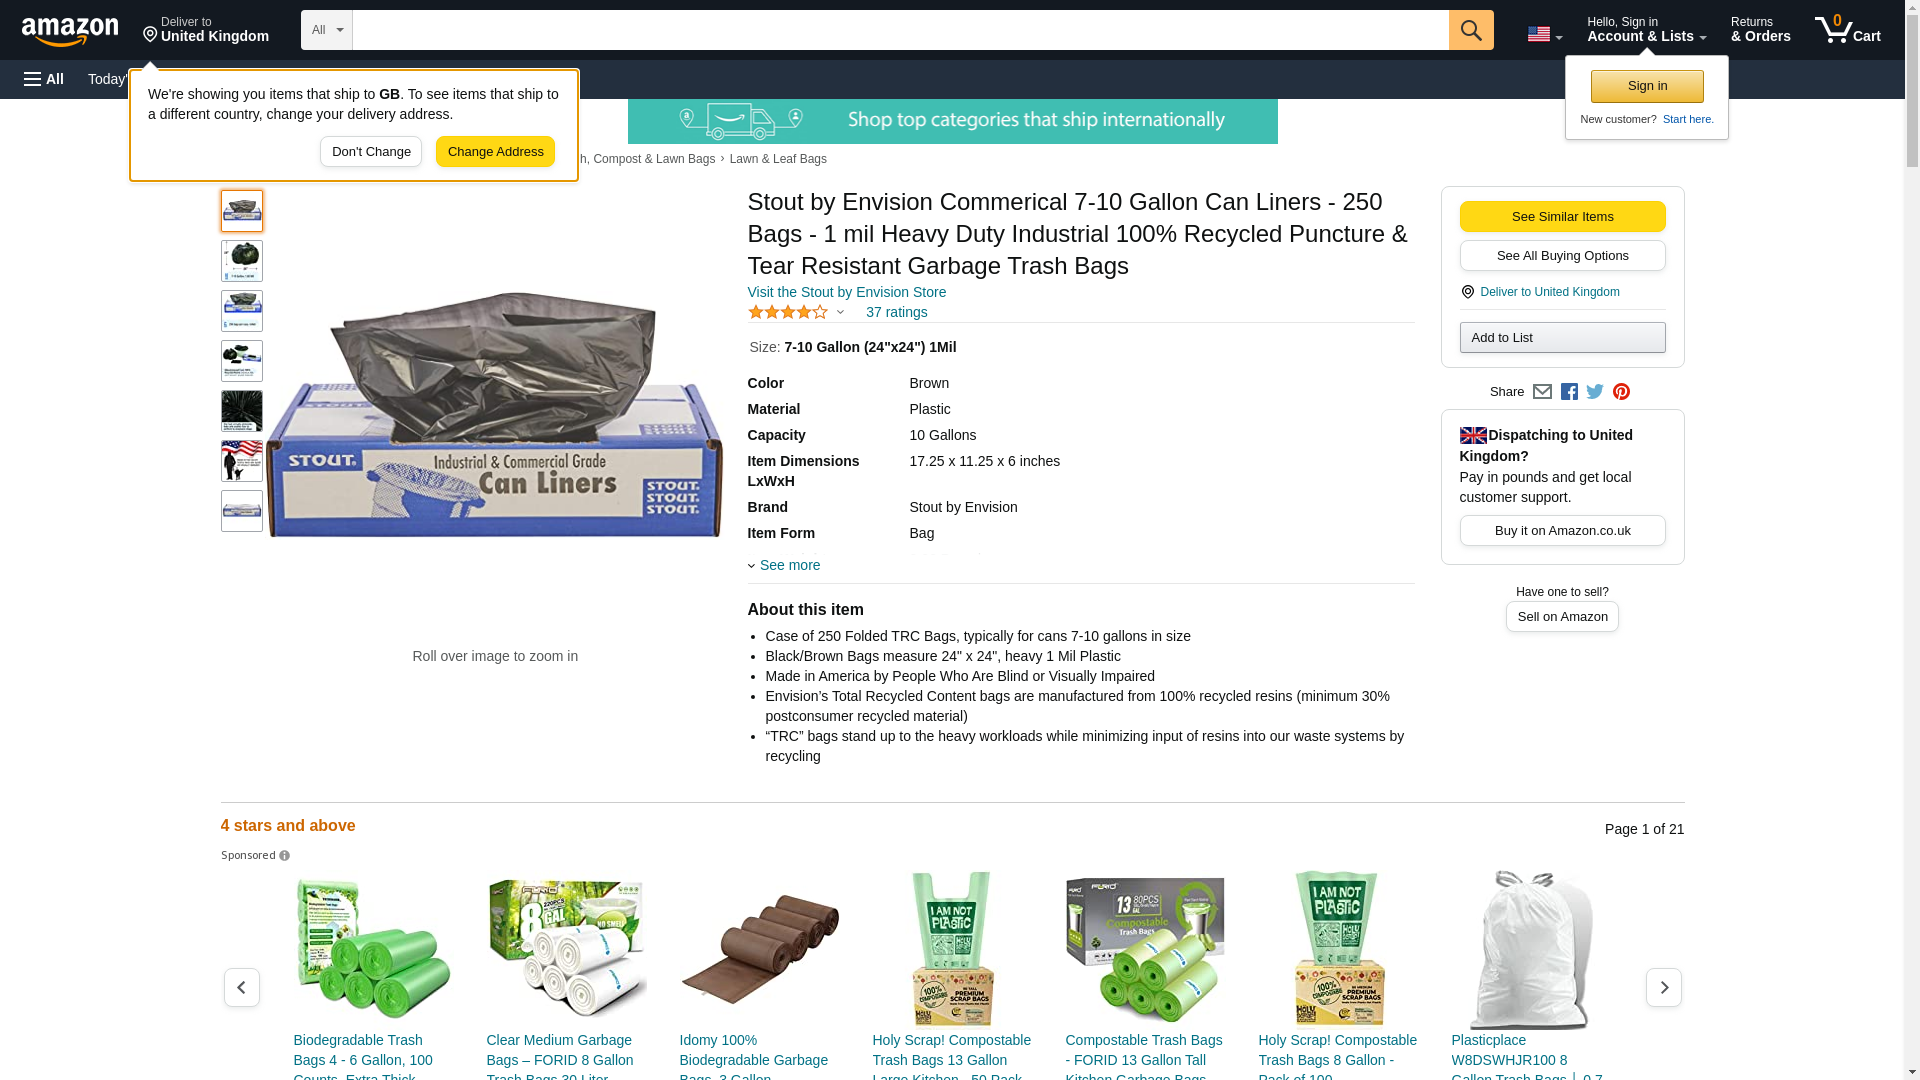
Task: Open the language flag dropdown
Action: tap(1544, 34)
